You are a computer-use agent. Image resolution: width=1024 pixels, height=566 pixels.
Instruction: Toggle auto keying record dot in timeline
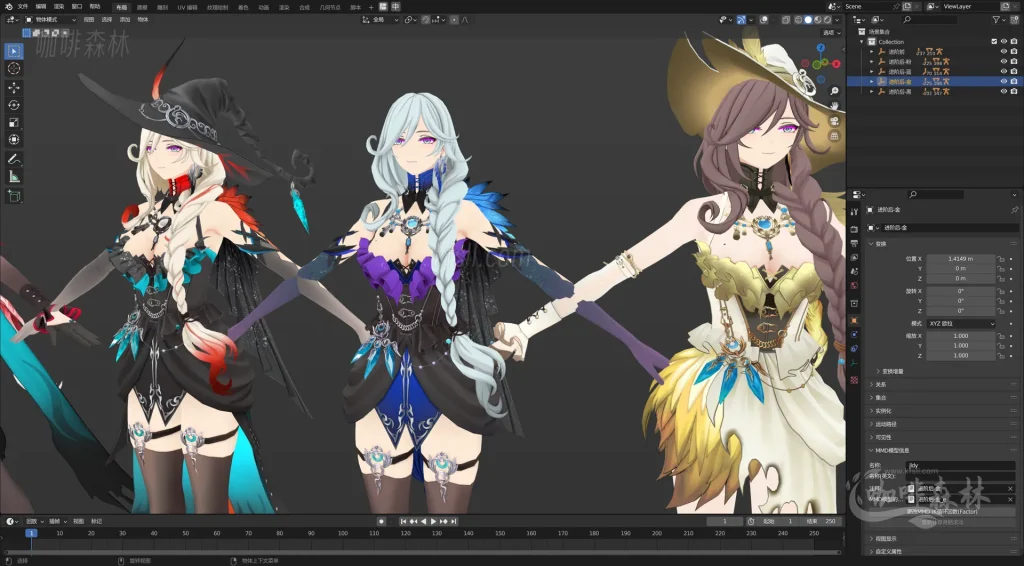point(381,521)
